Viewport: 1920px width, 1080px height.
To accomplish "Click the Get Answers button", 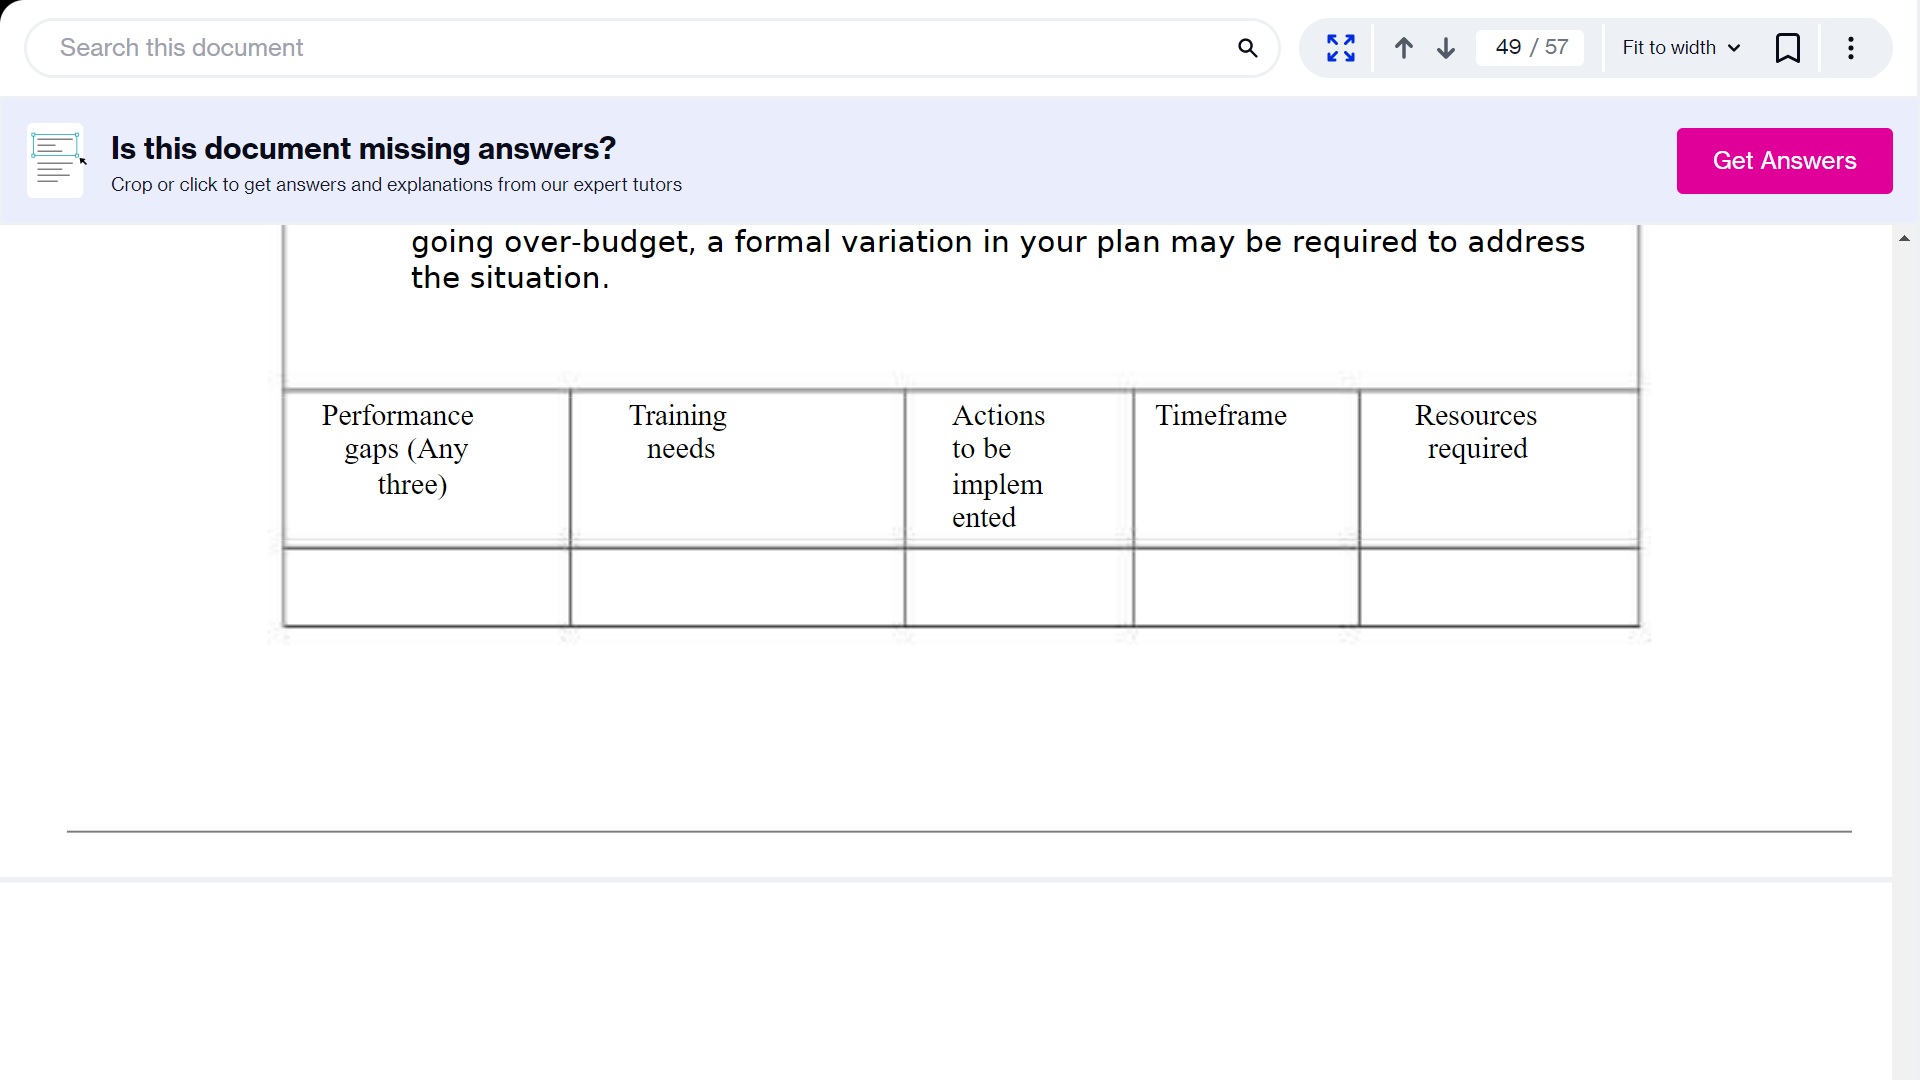I will tap(1784, 161).
